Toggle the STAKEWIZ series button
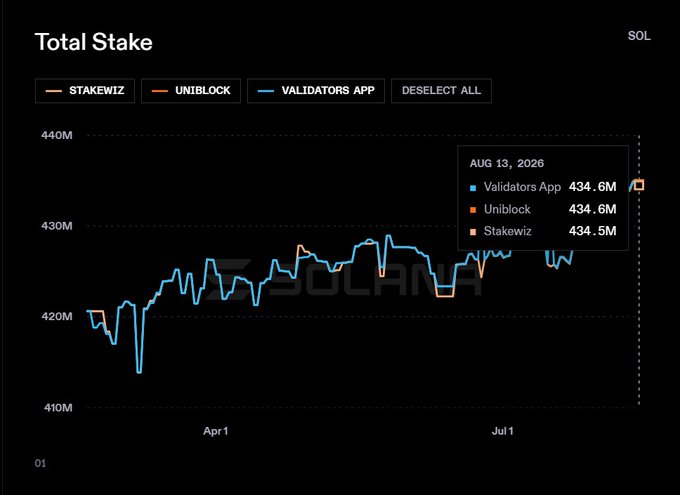Viewport: 680px width, 495px height. (x=85, y=91)
